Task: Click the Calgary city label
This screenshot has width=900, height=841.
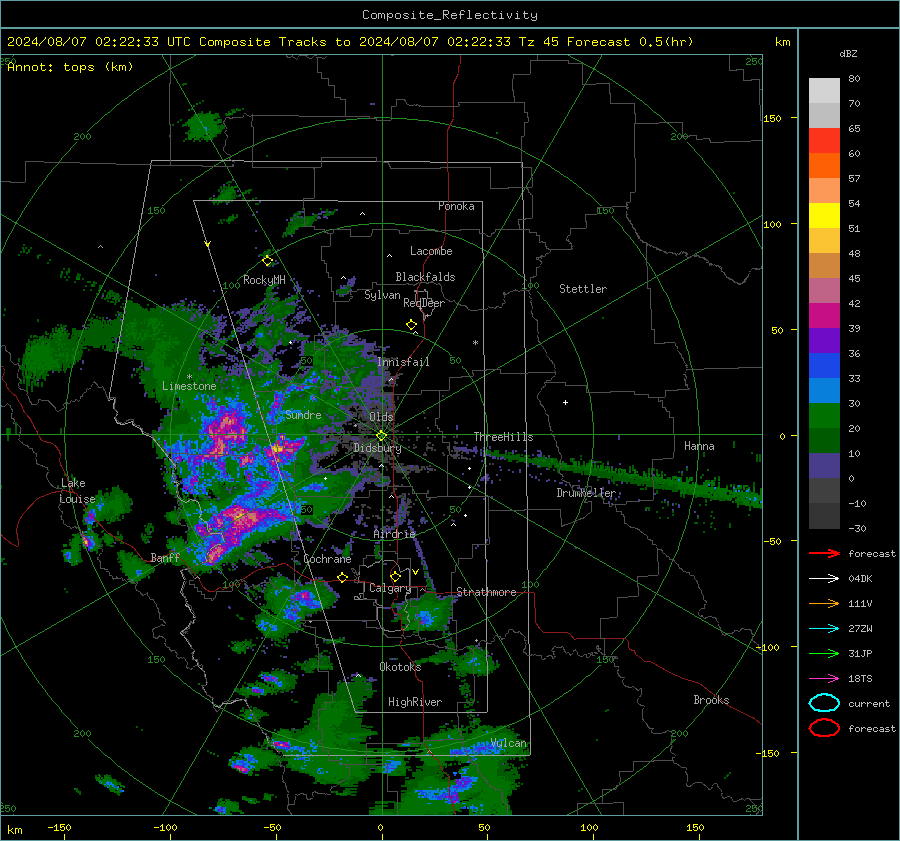Action: click(390, 588)
